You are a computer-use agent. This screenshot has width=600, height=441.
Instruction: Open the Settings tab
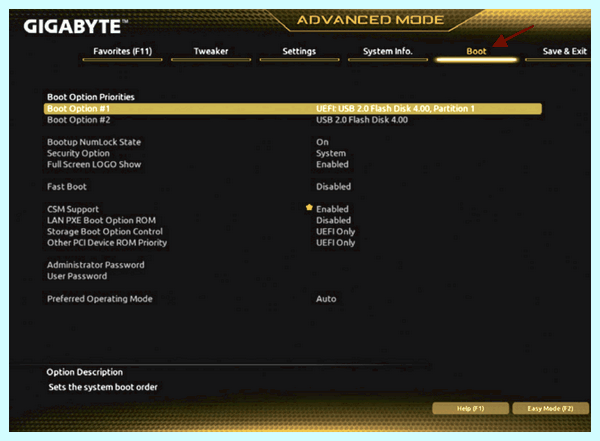pos(299,51)
